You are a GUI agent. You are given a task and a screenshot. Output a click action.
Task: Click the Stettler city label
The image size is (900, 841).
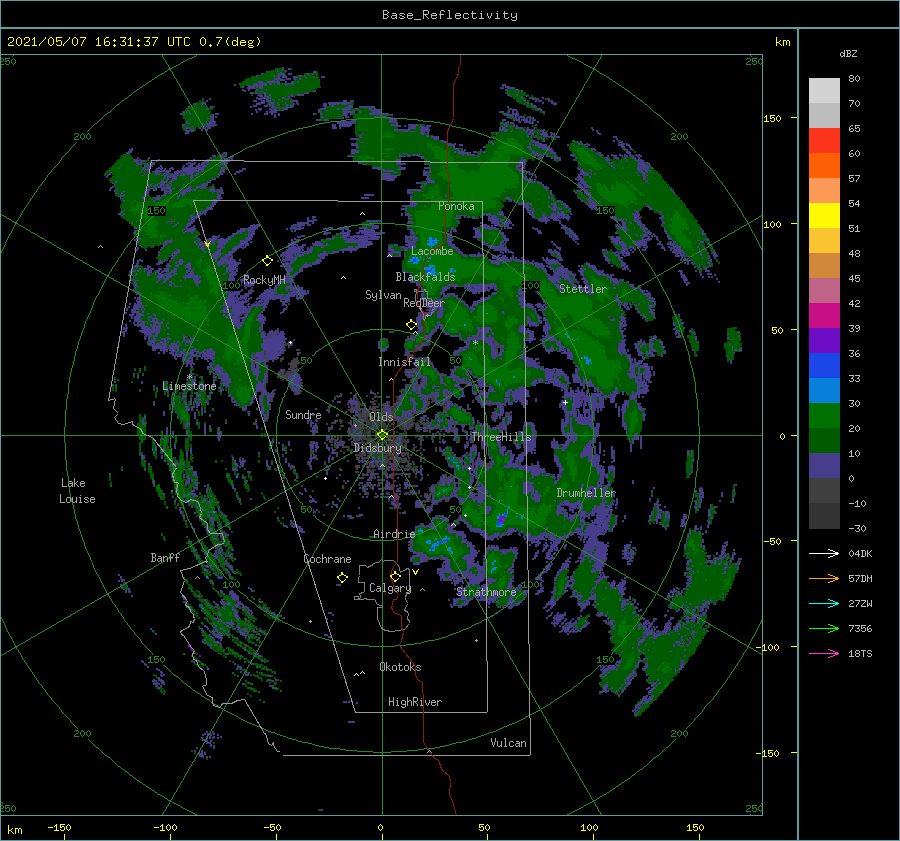coord(583,289)
